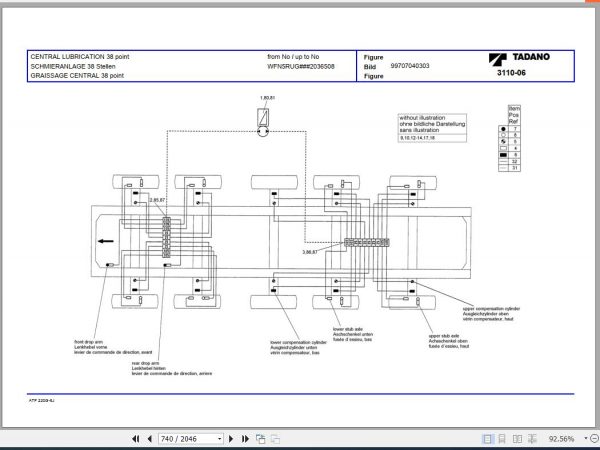This screenshot has height=450, width=600.
Task: Jump to the last page
Action: (245, 439)
